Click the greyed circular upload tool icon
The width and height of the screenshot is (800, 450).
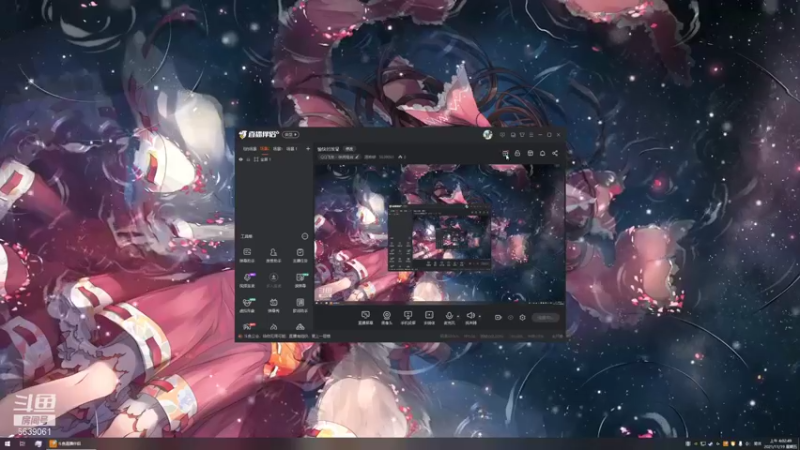click(x=273, y=280)
